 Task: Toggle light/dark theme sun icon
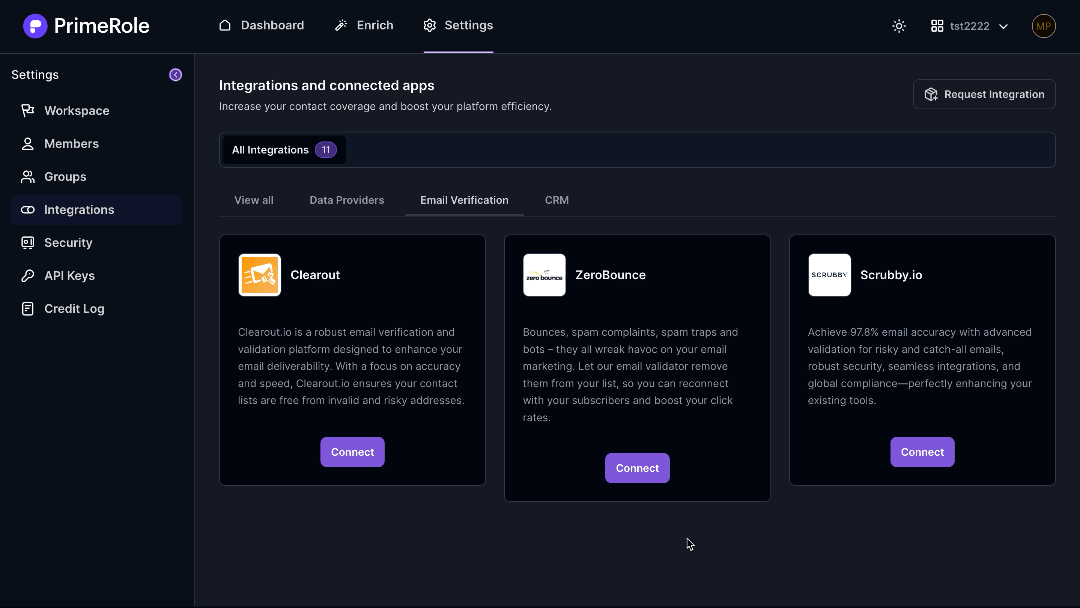point(899,26)
